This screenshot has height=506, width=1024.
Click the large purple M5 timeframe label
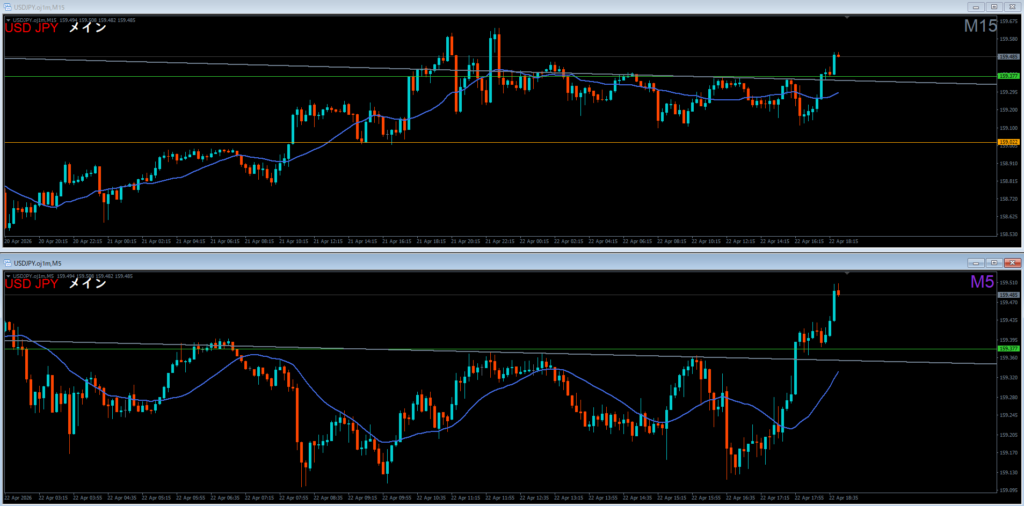pyautogui.click(x=984, y=282)
